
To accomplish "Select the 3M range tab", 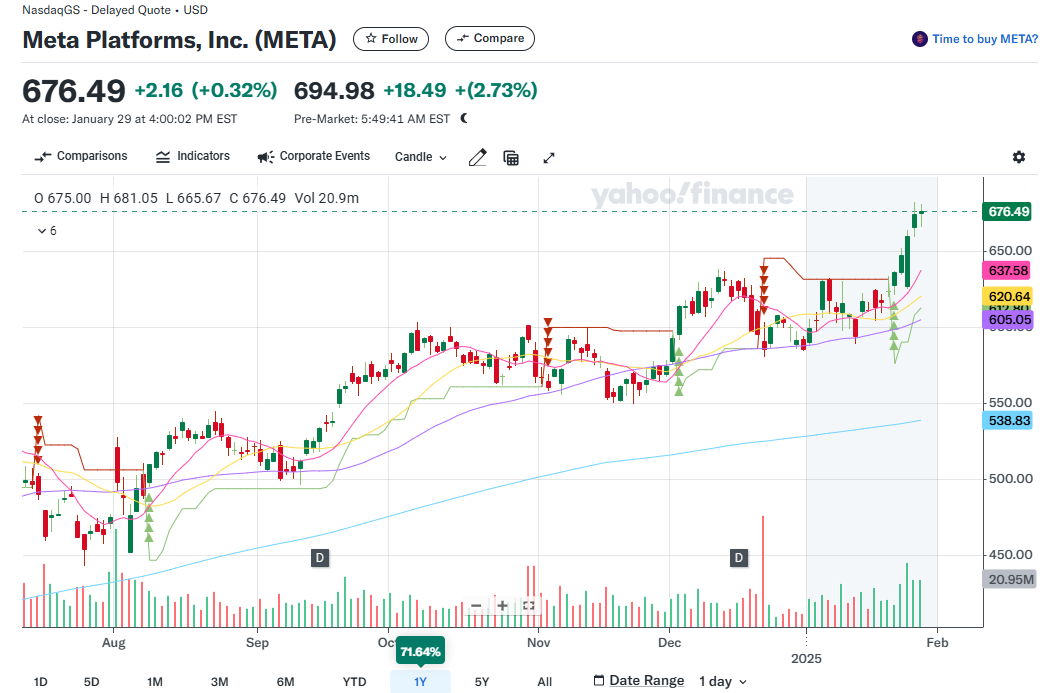I will point(219,682).
